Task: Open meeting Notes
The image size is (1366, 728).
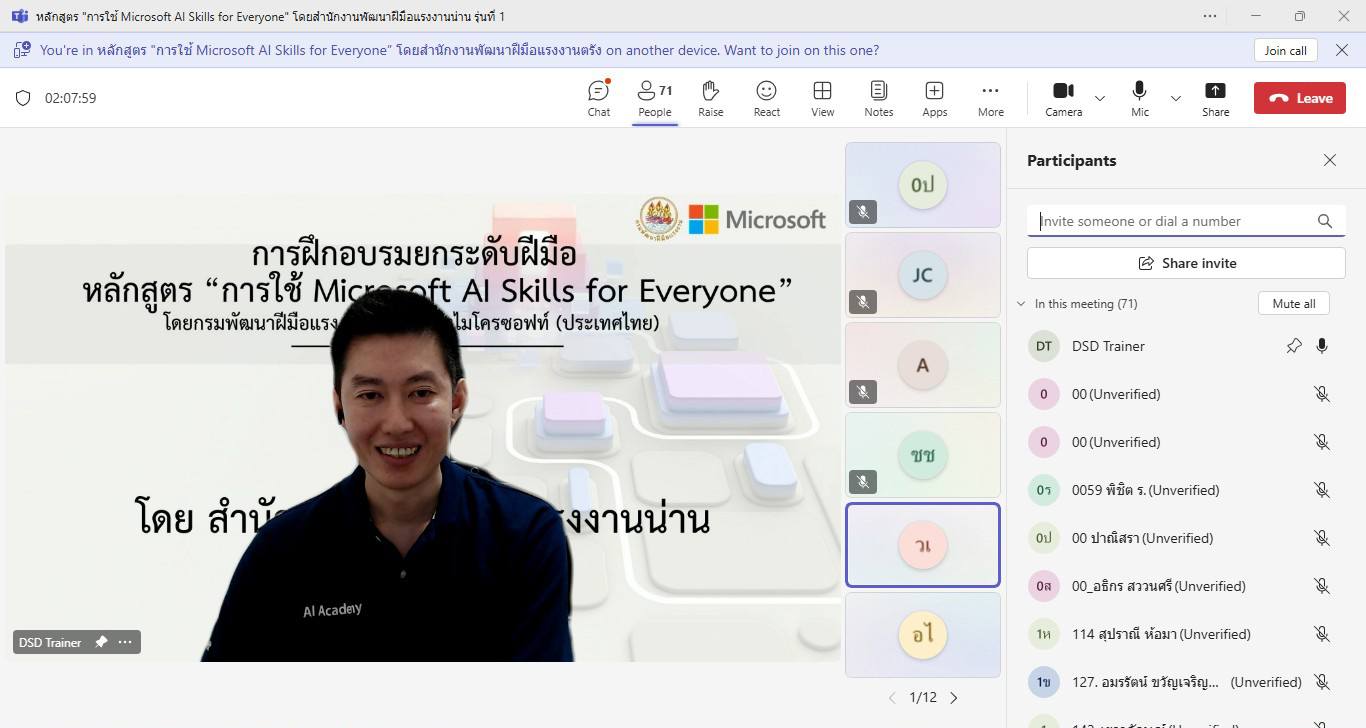Action: tap(878, 98)
